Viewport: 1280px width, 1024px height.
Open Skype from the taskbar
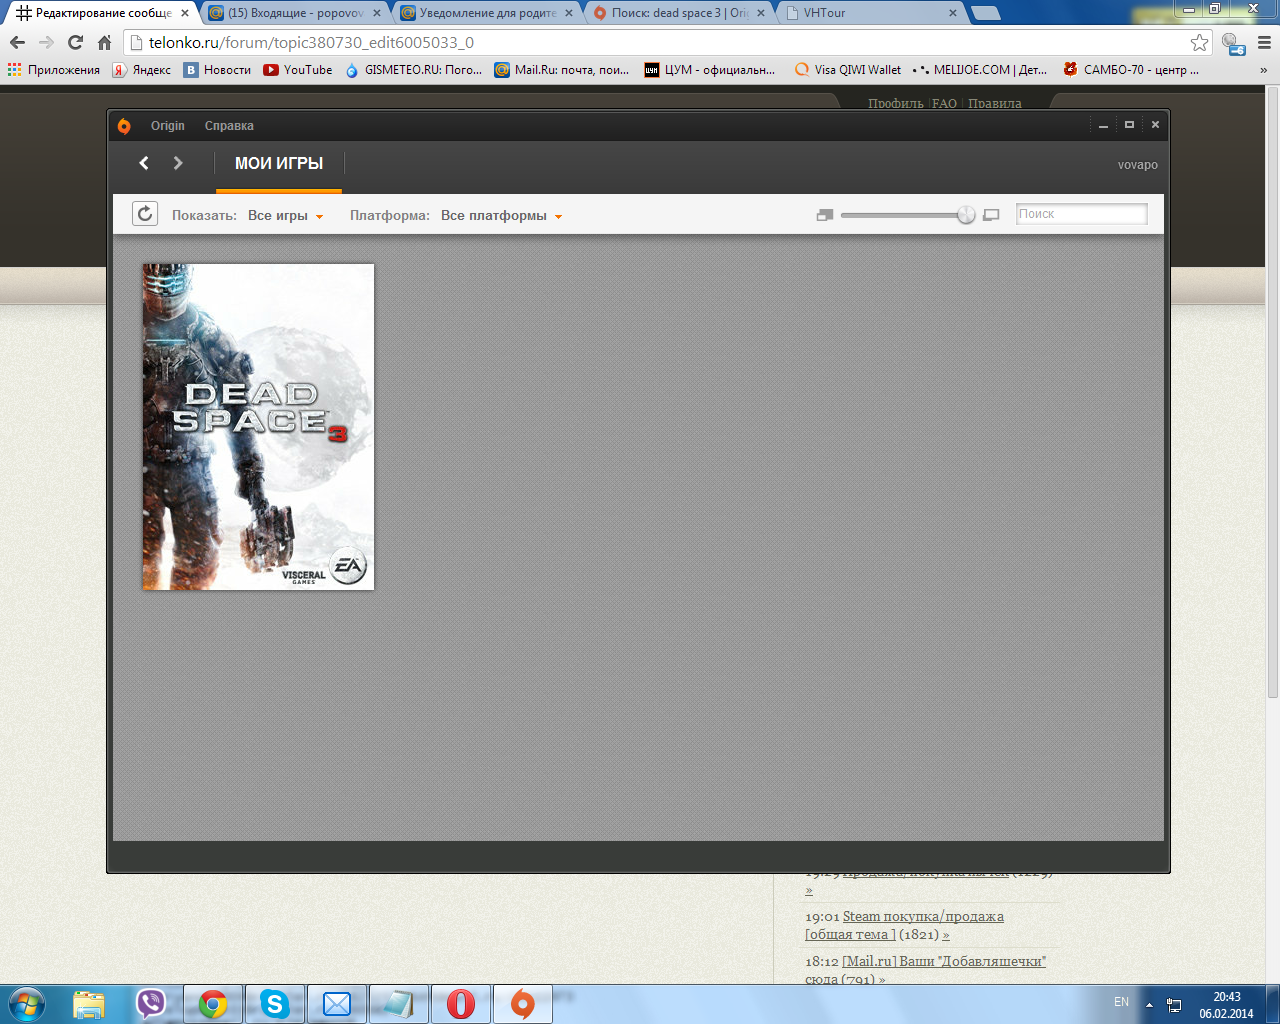(274, 1003)
